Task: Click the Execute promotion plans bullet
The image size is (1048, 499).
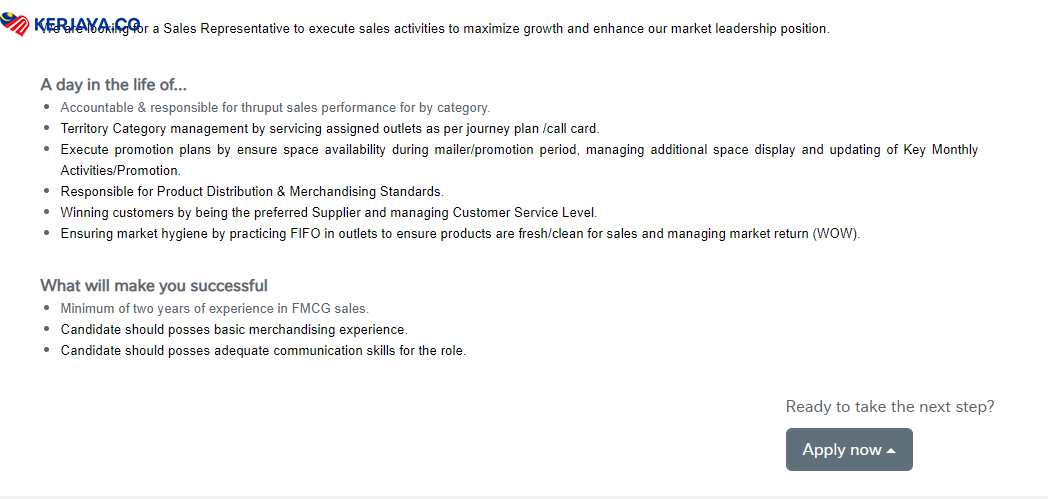Action: pyautogui.click(x=519, y=150)
